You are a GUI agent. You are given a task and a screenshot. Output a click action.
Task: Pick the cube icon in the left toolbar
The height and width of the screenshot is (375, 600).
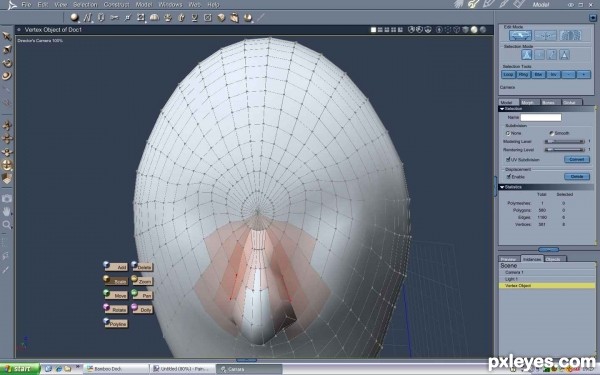click(x=7, y=178)
